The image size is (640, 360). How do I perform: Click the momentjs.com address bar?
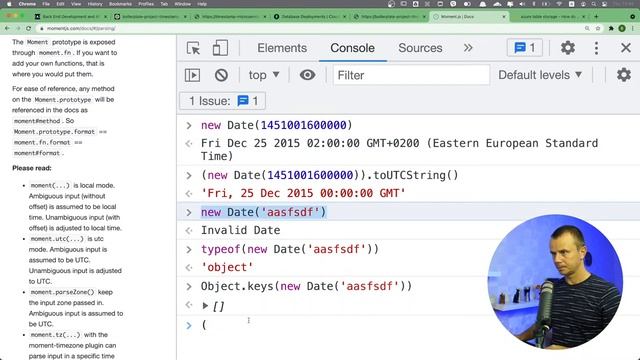click(310, 29)
